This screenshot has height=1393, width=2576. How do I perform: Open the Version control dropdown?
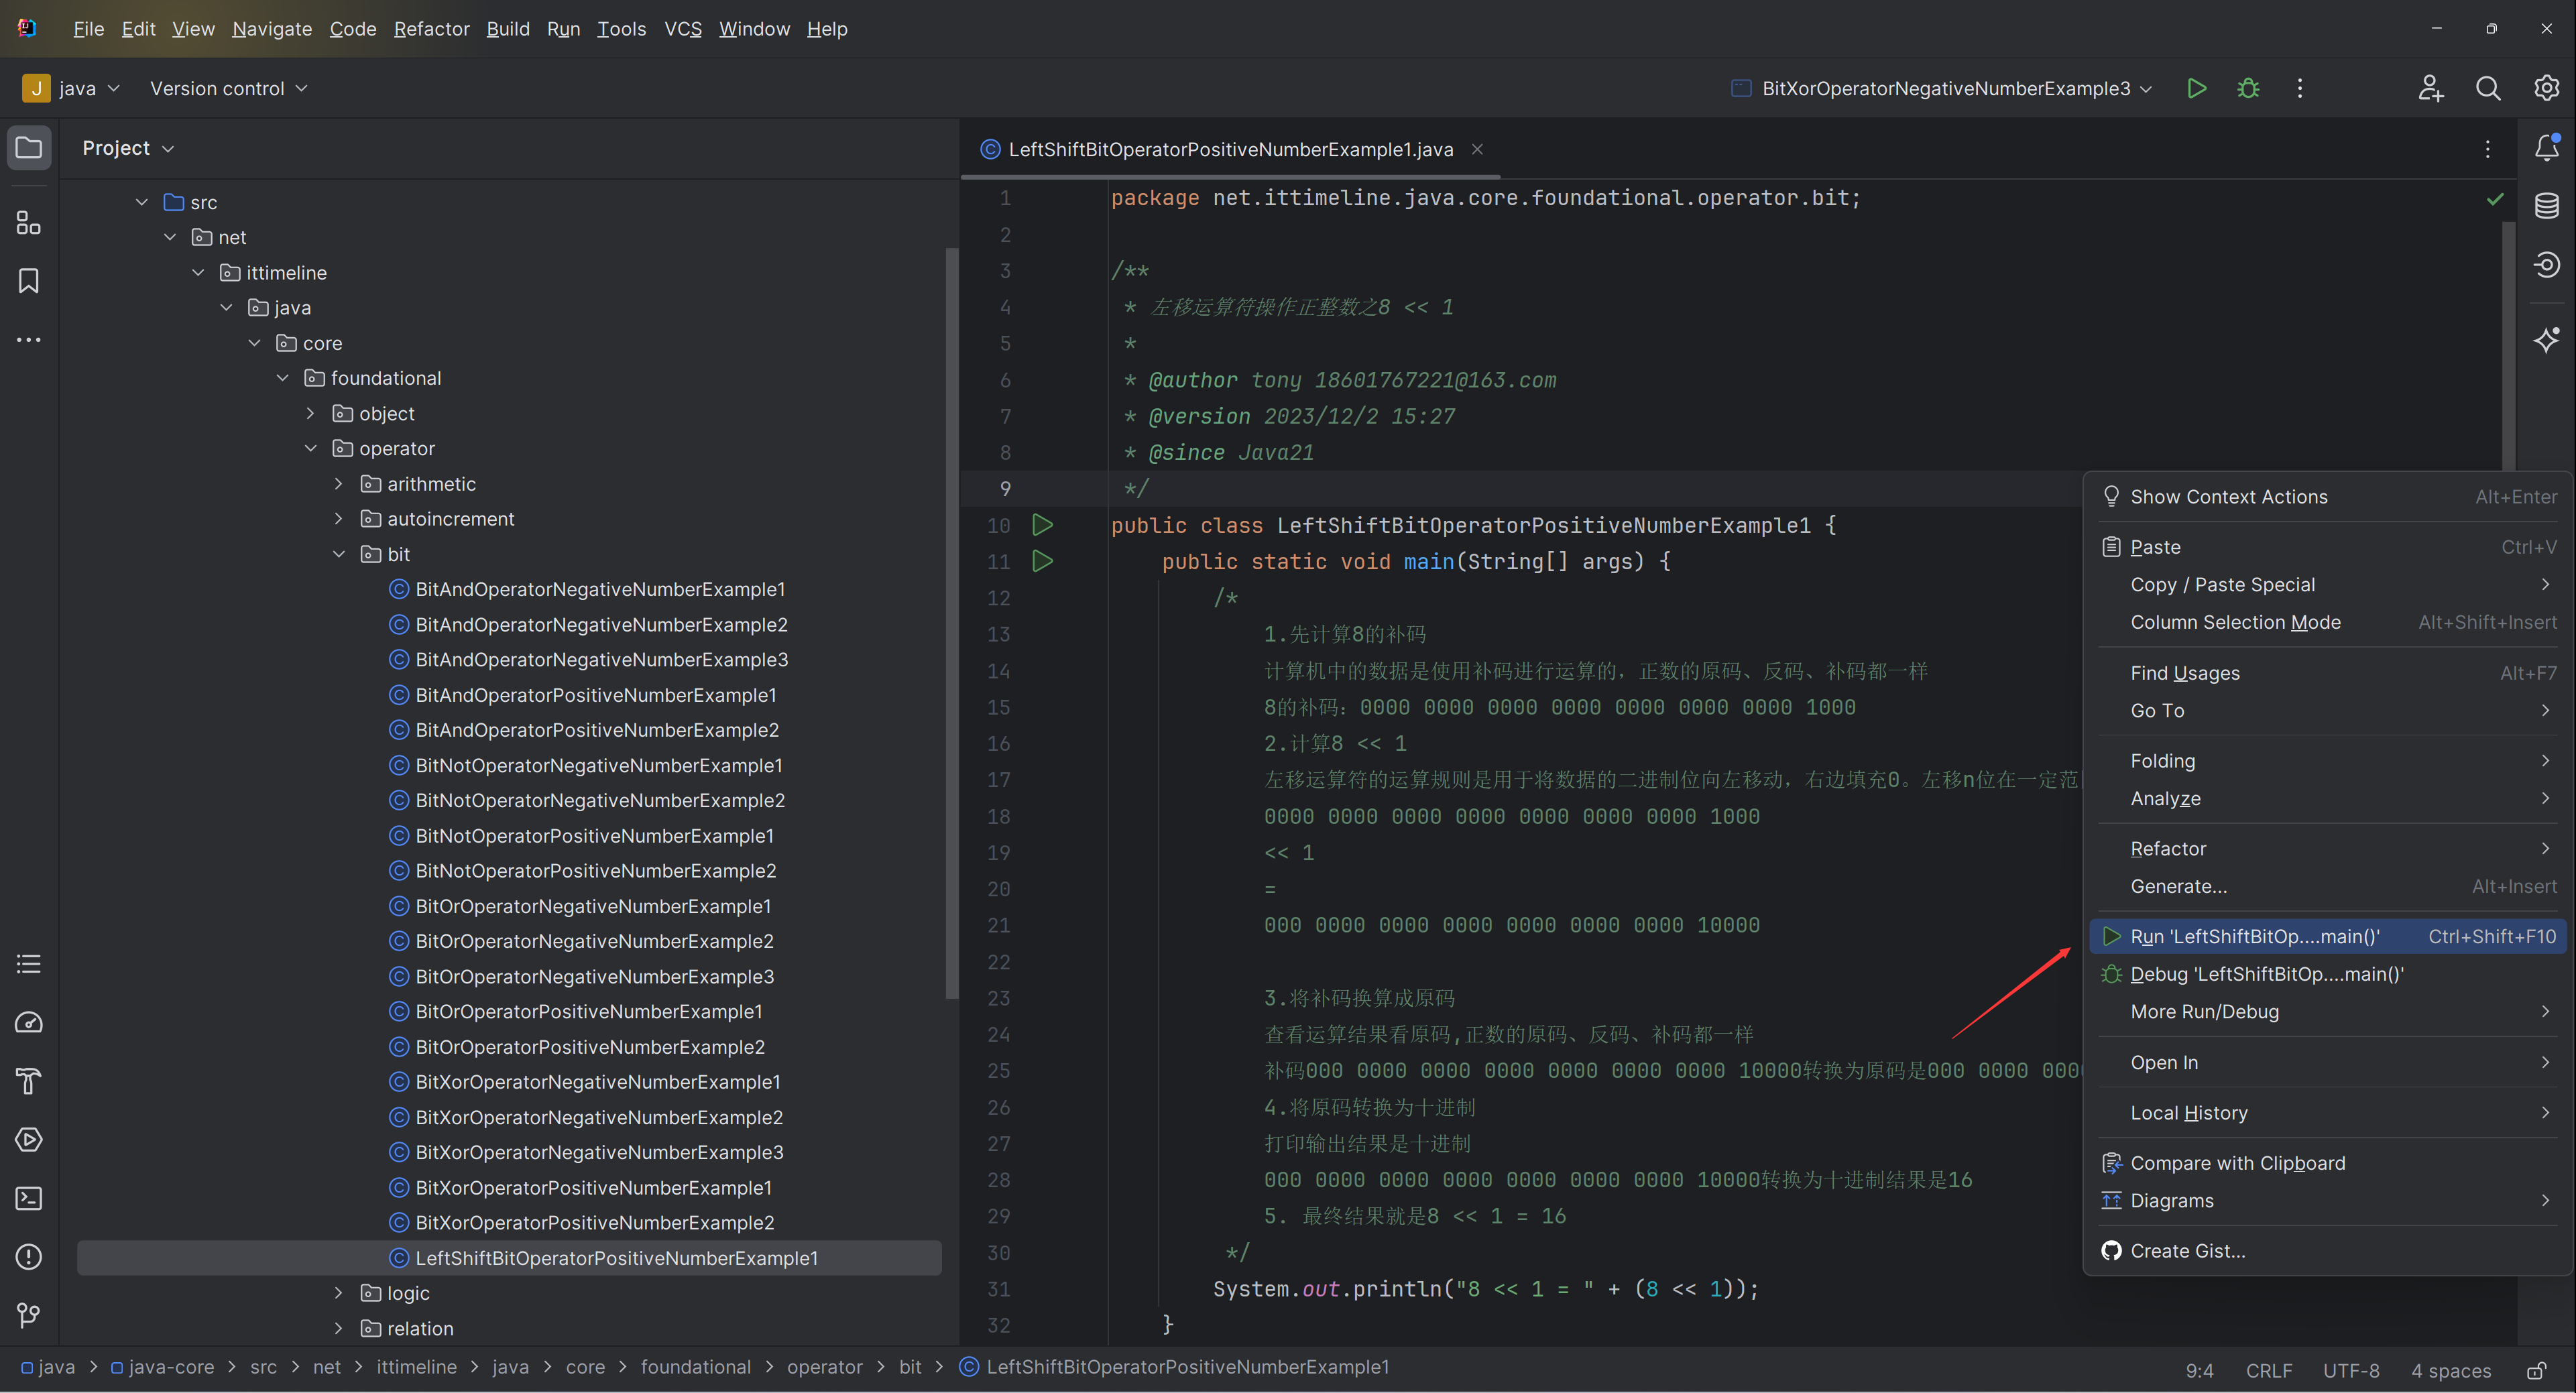click(228, 89)
